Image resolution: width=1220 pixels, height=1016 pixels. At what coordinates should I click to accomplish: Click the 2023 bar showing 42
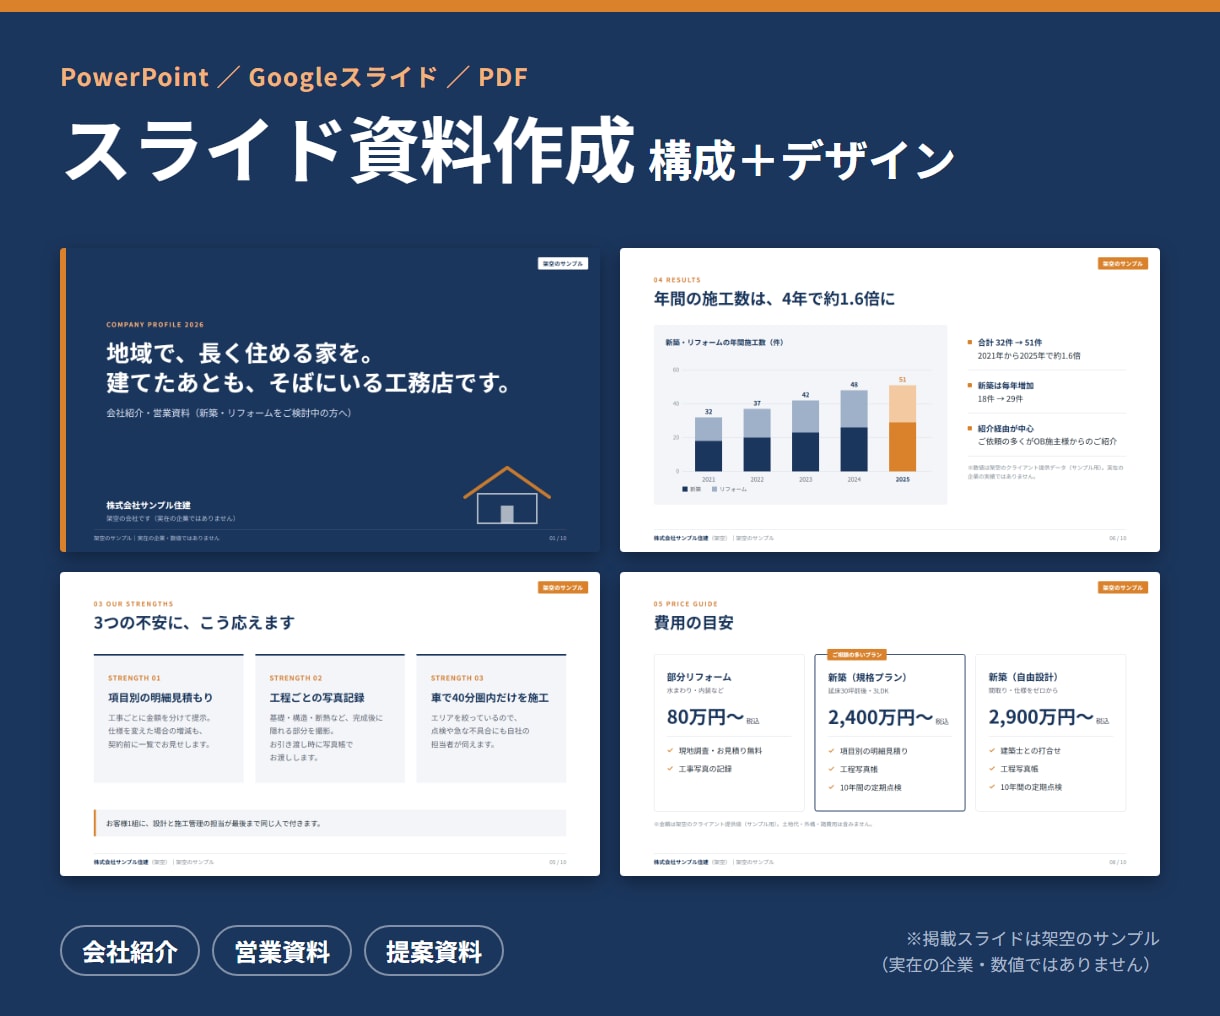[x=805, y=436]
